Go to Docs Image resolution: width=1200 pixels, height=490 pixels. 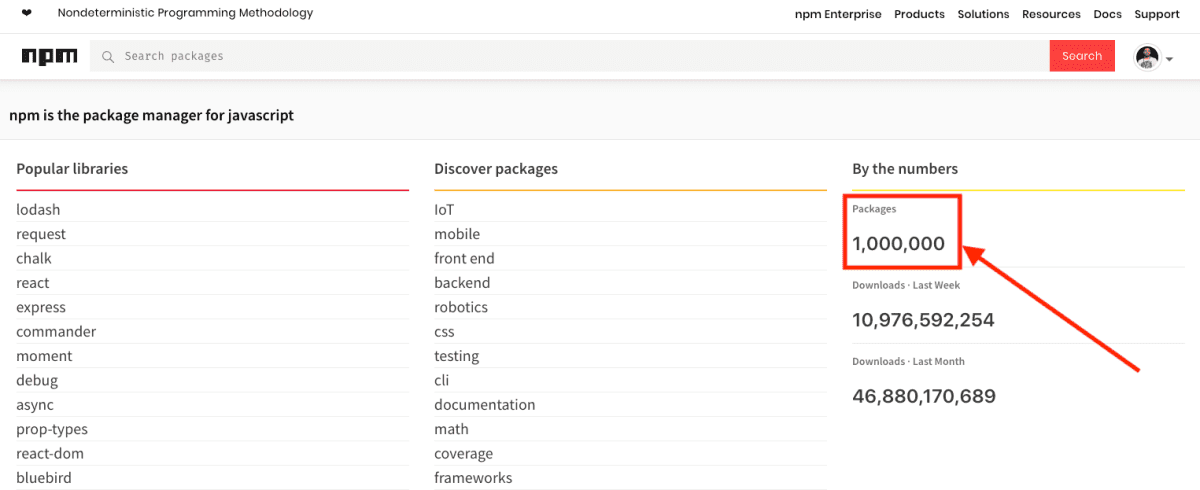(1107, 14)
